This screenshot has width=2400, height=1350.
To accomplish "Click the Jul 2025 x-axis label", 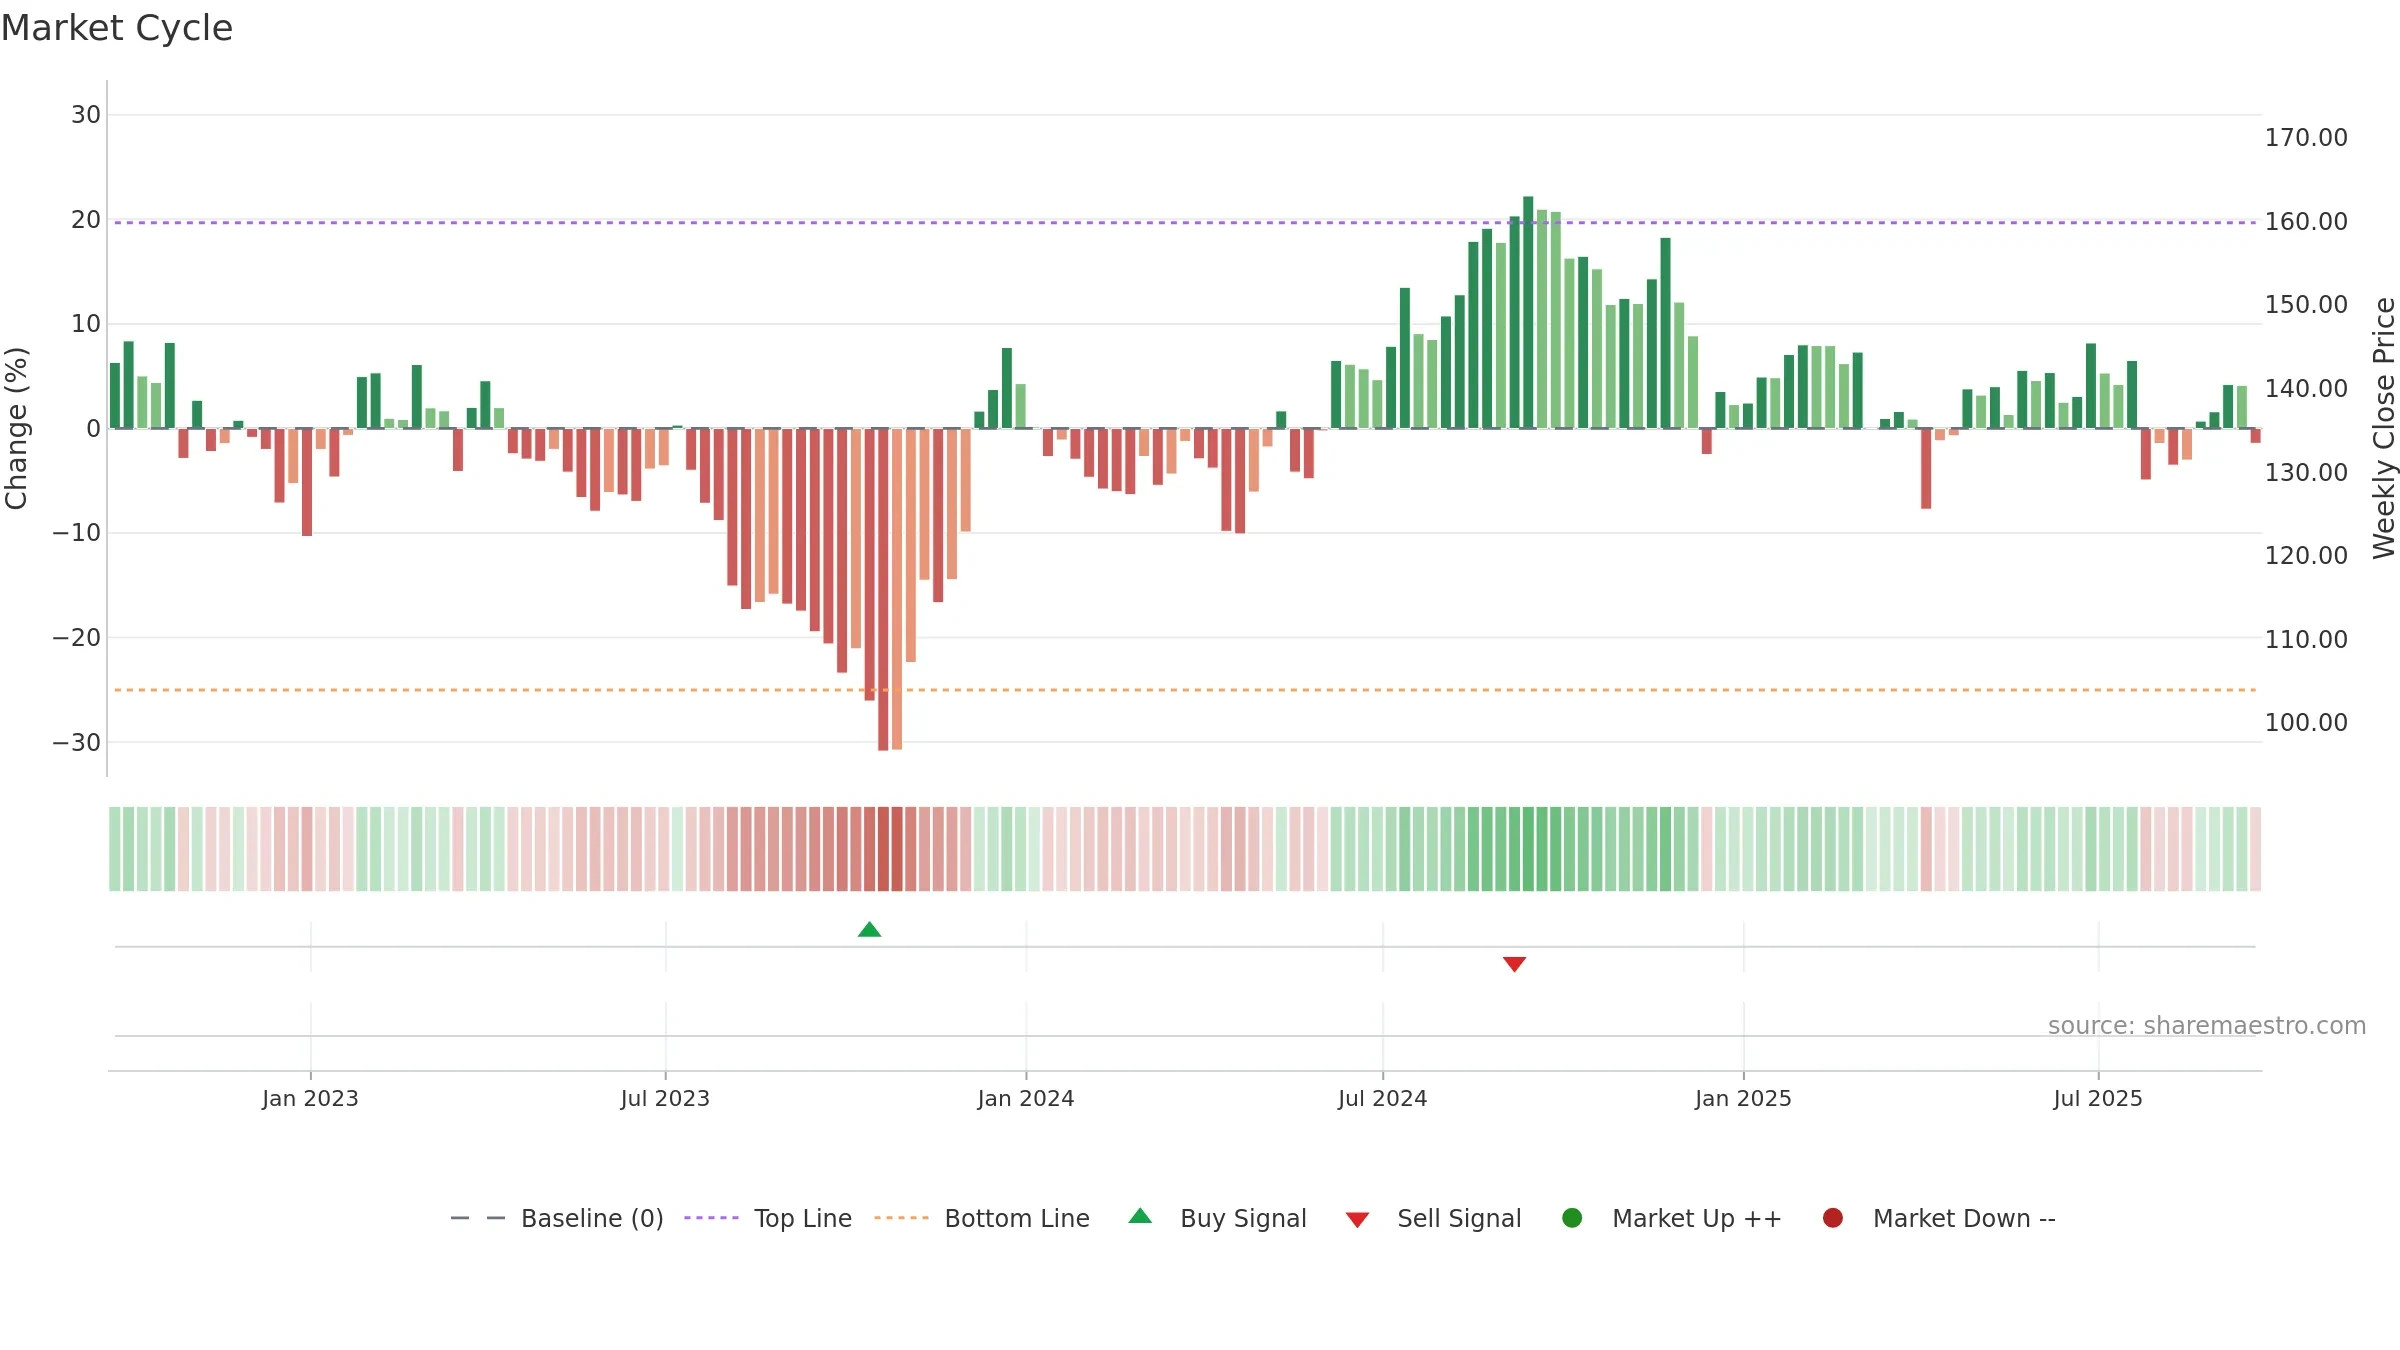I will pos(2098,1099).
